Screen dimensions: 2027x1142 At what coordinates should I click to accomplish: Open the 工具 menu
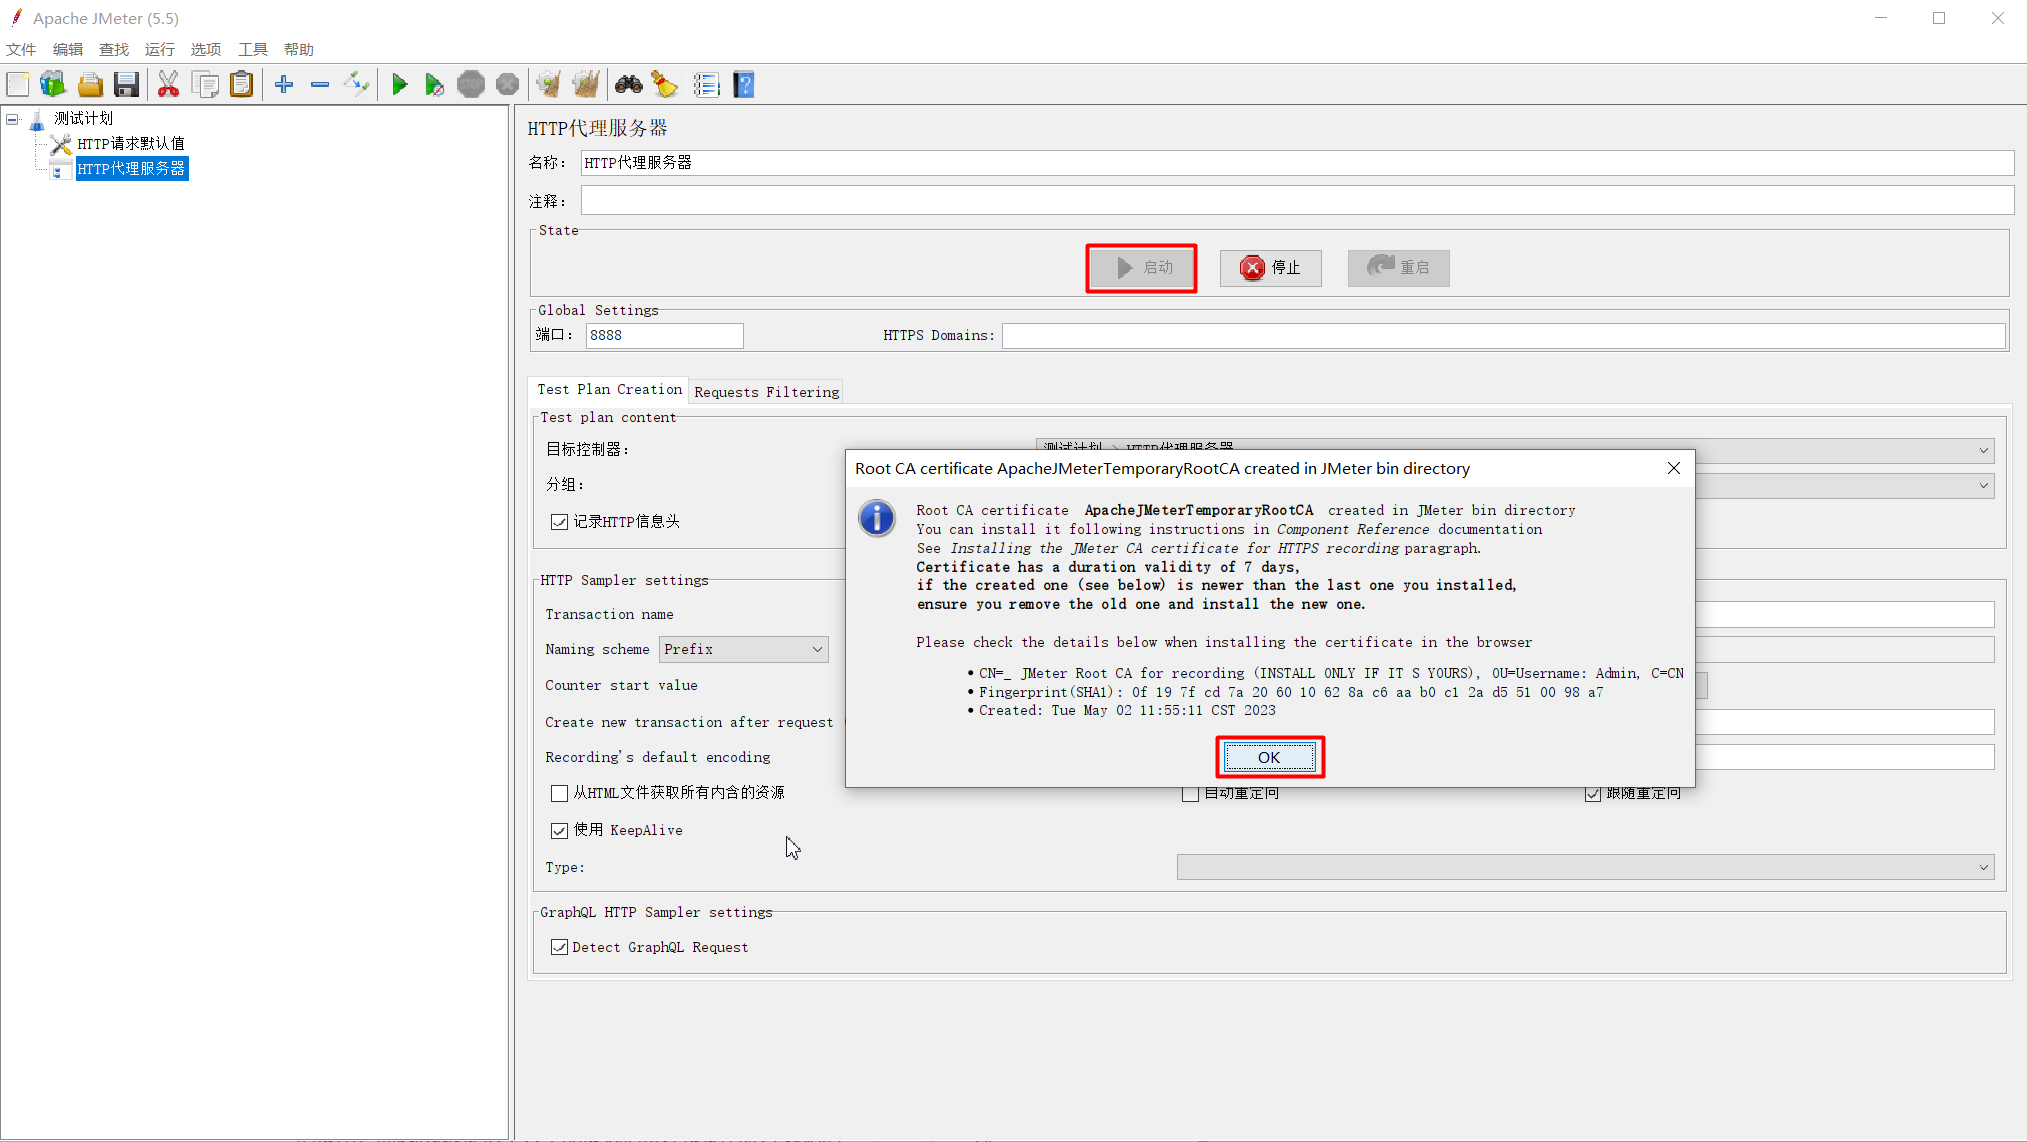tap(253, 49)
